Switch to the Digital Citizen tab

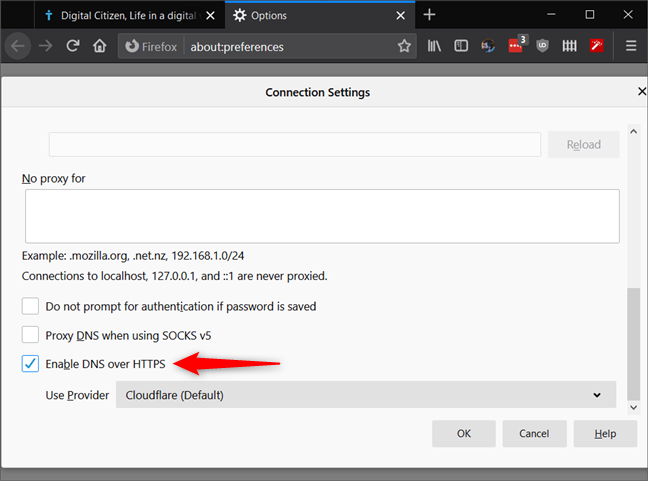tap(129, 16)
